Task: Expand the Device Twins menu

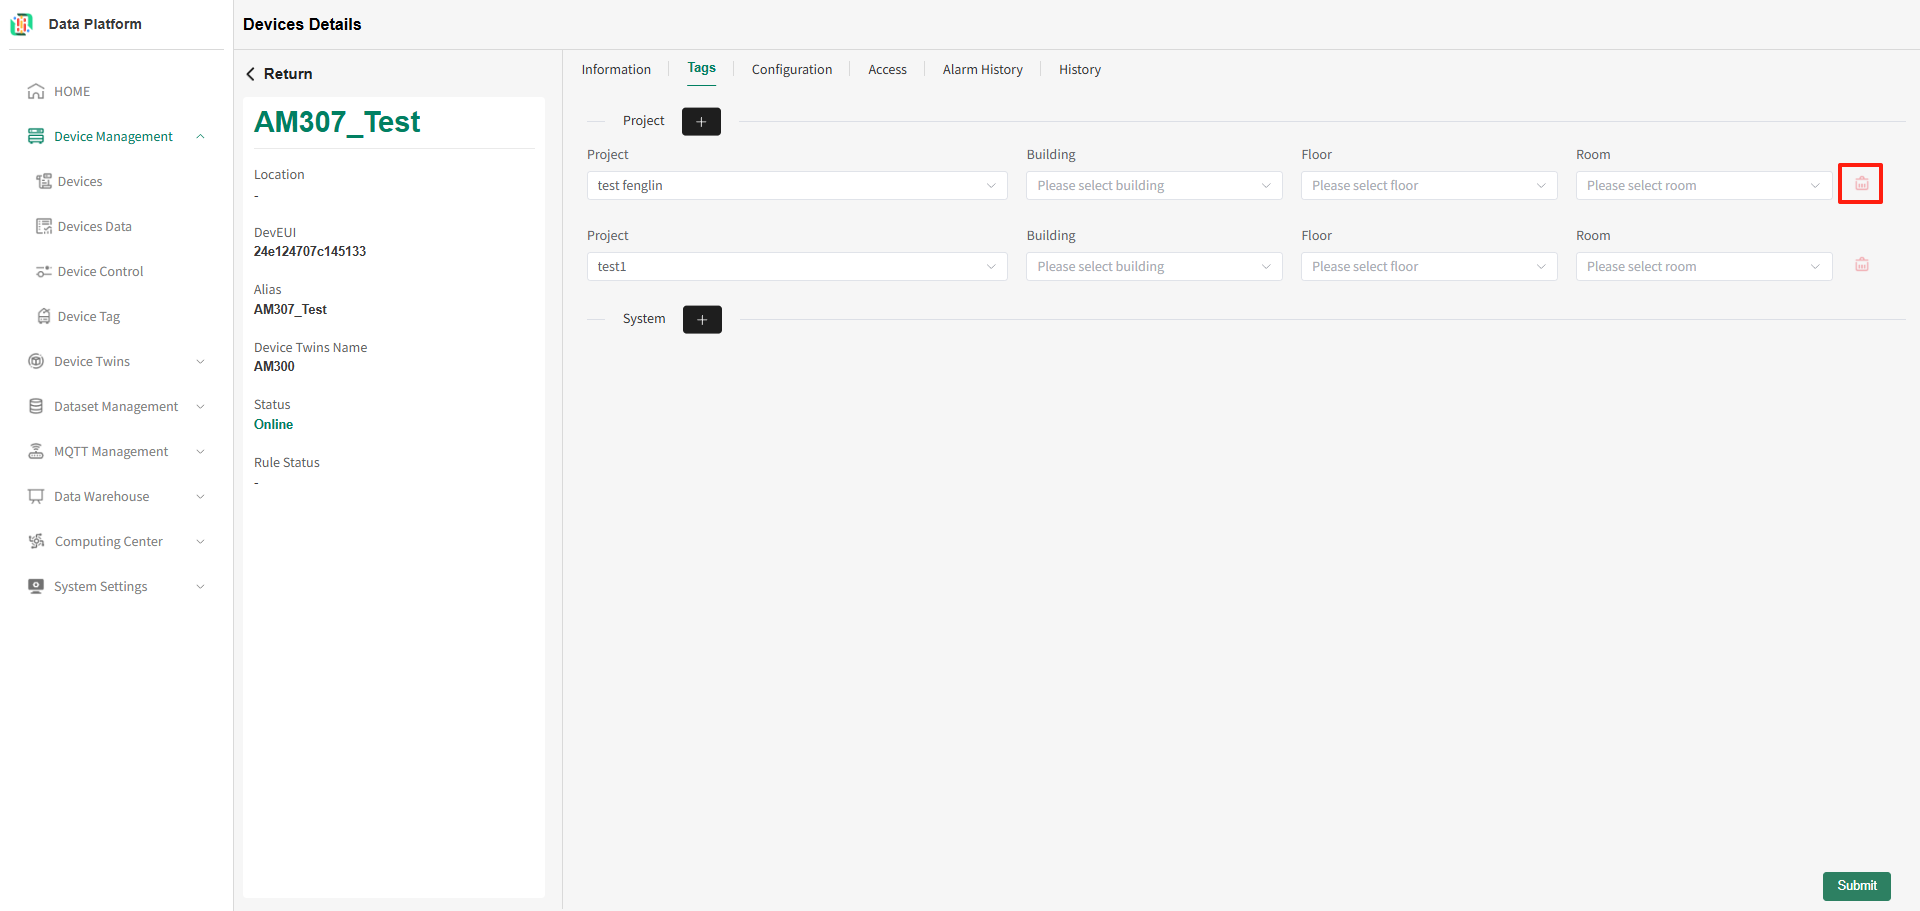Action: (200, 362)
